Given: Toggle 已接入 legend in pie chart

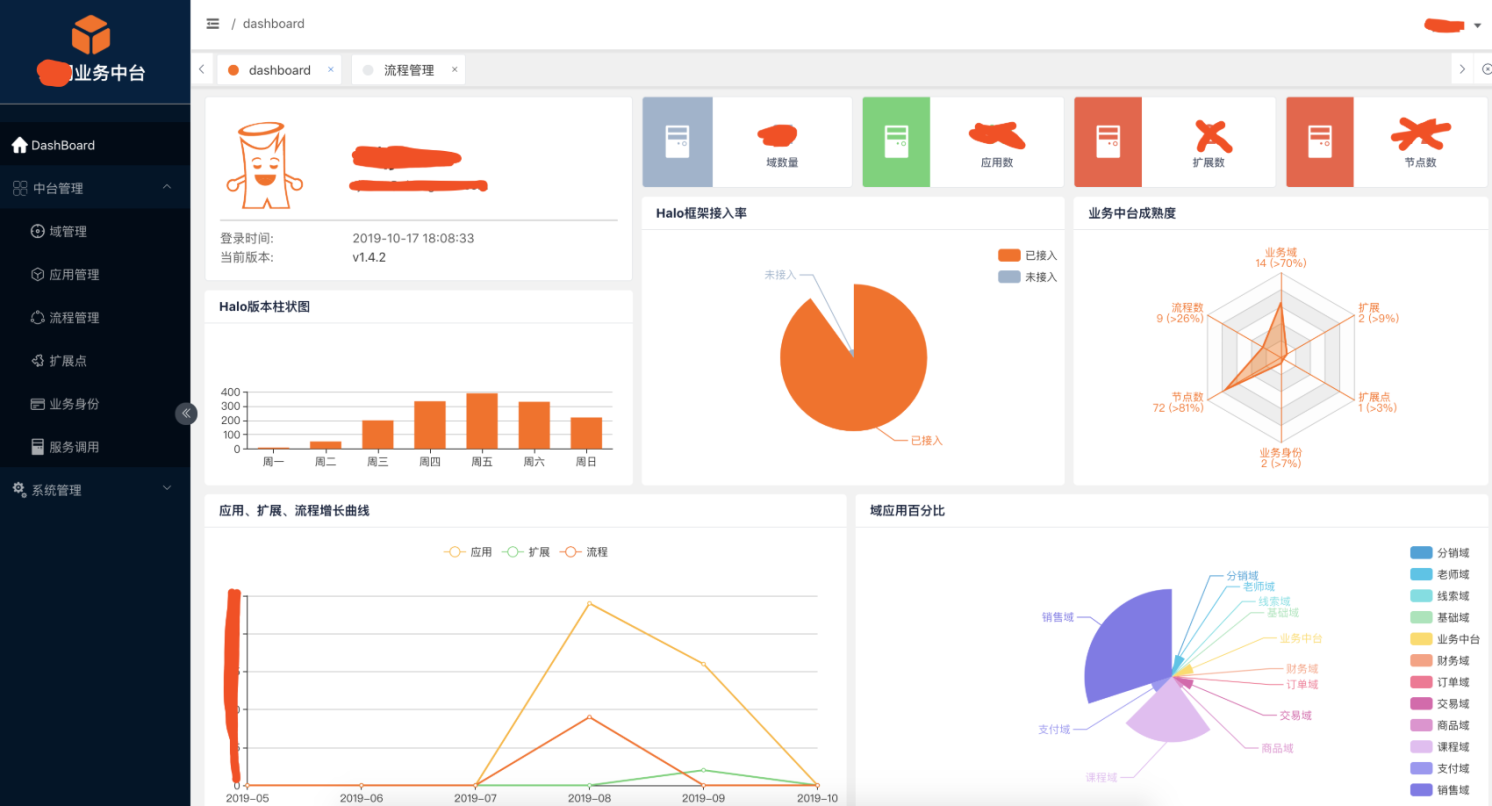Looking at the screenshot, I should (1009, 256).
